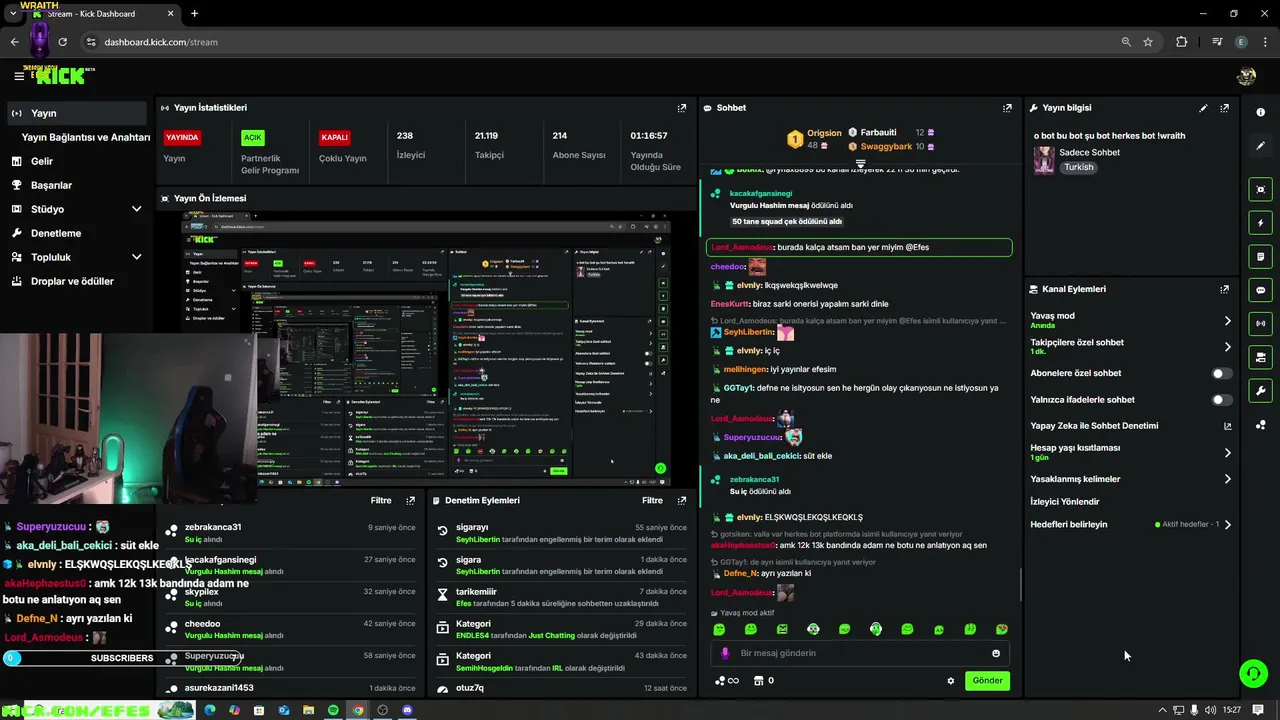
Task: Click the tarikemiiir timeout entry in moderation log
Action: [x=563, y=597]
